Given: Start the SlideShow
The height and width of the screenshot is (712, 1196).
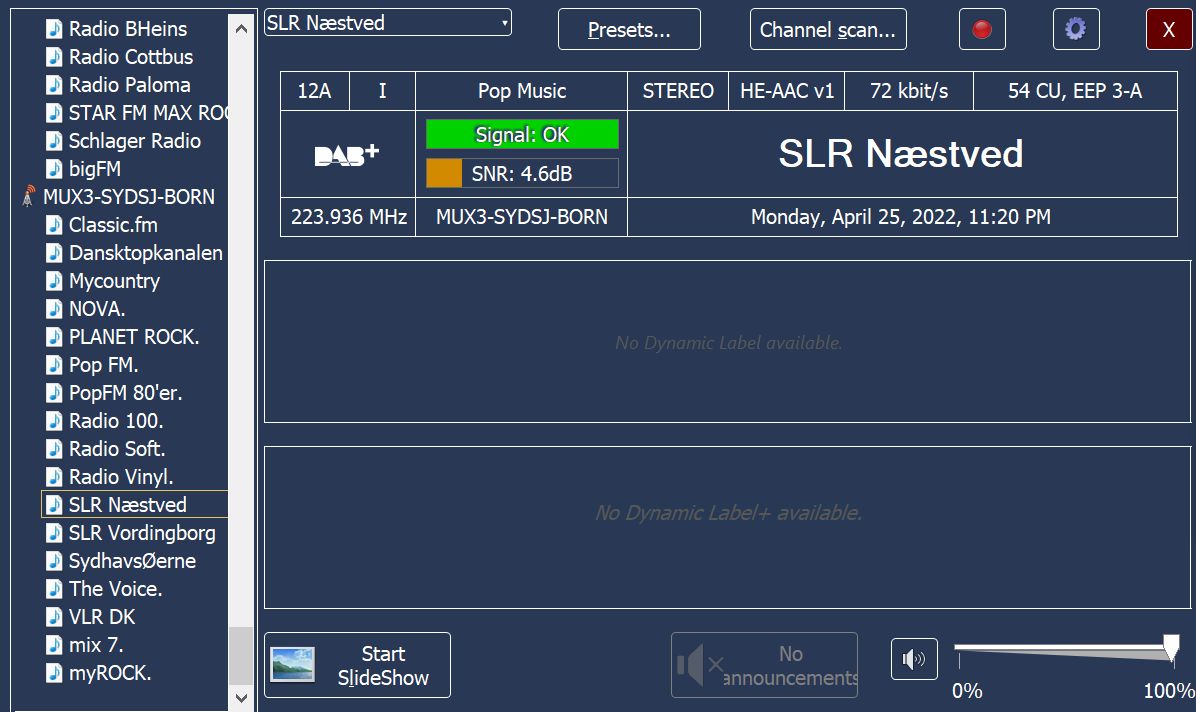Looking at the screenshot, I should click(357, 665).
